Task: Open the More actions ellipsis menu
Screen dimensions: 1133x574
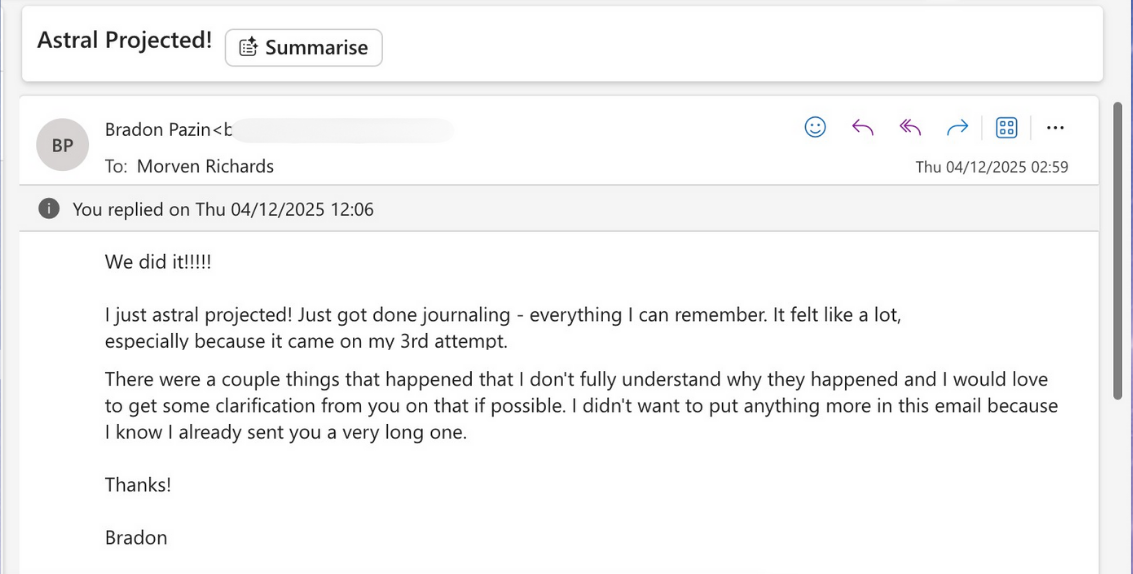Action: [1055, 127]
